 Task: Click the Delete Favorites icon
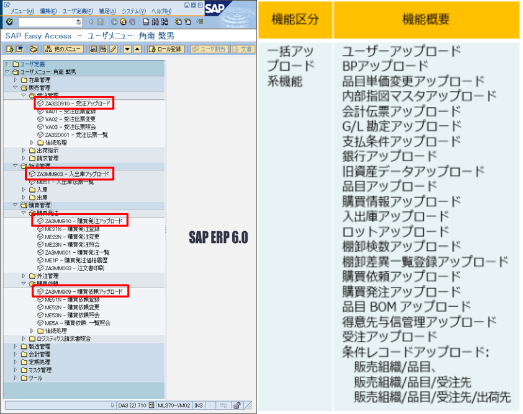click(103, 49)
